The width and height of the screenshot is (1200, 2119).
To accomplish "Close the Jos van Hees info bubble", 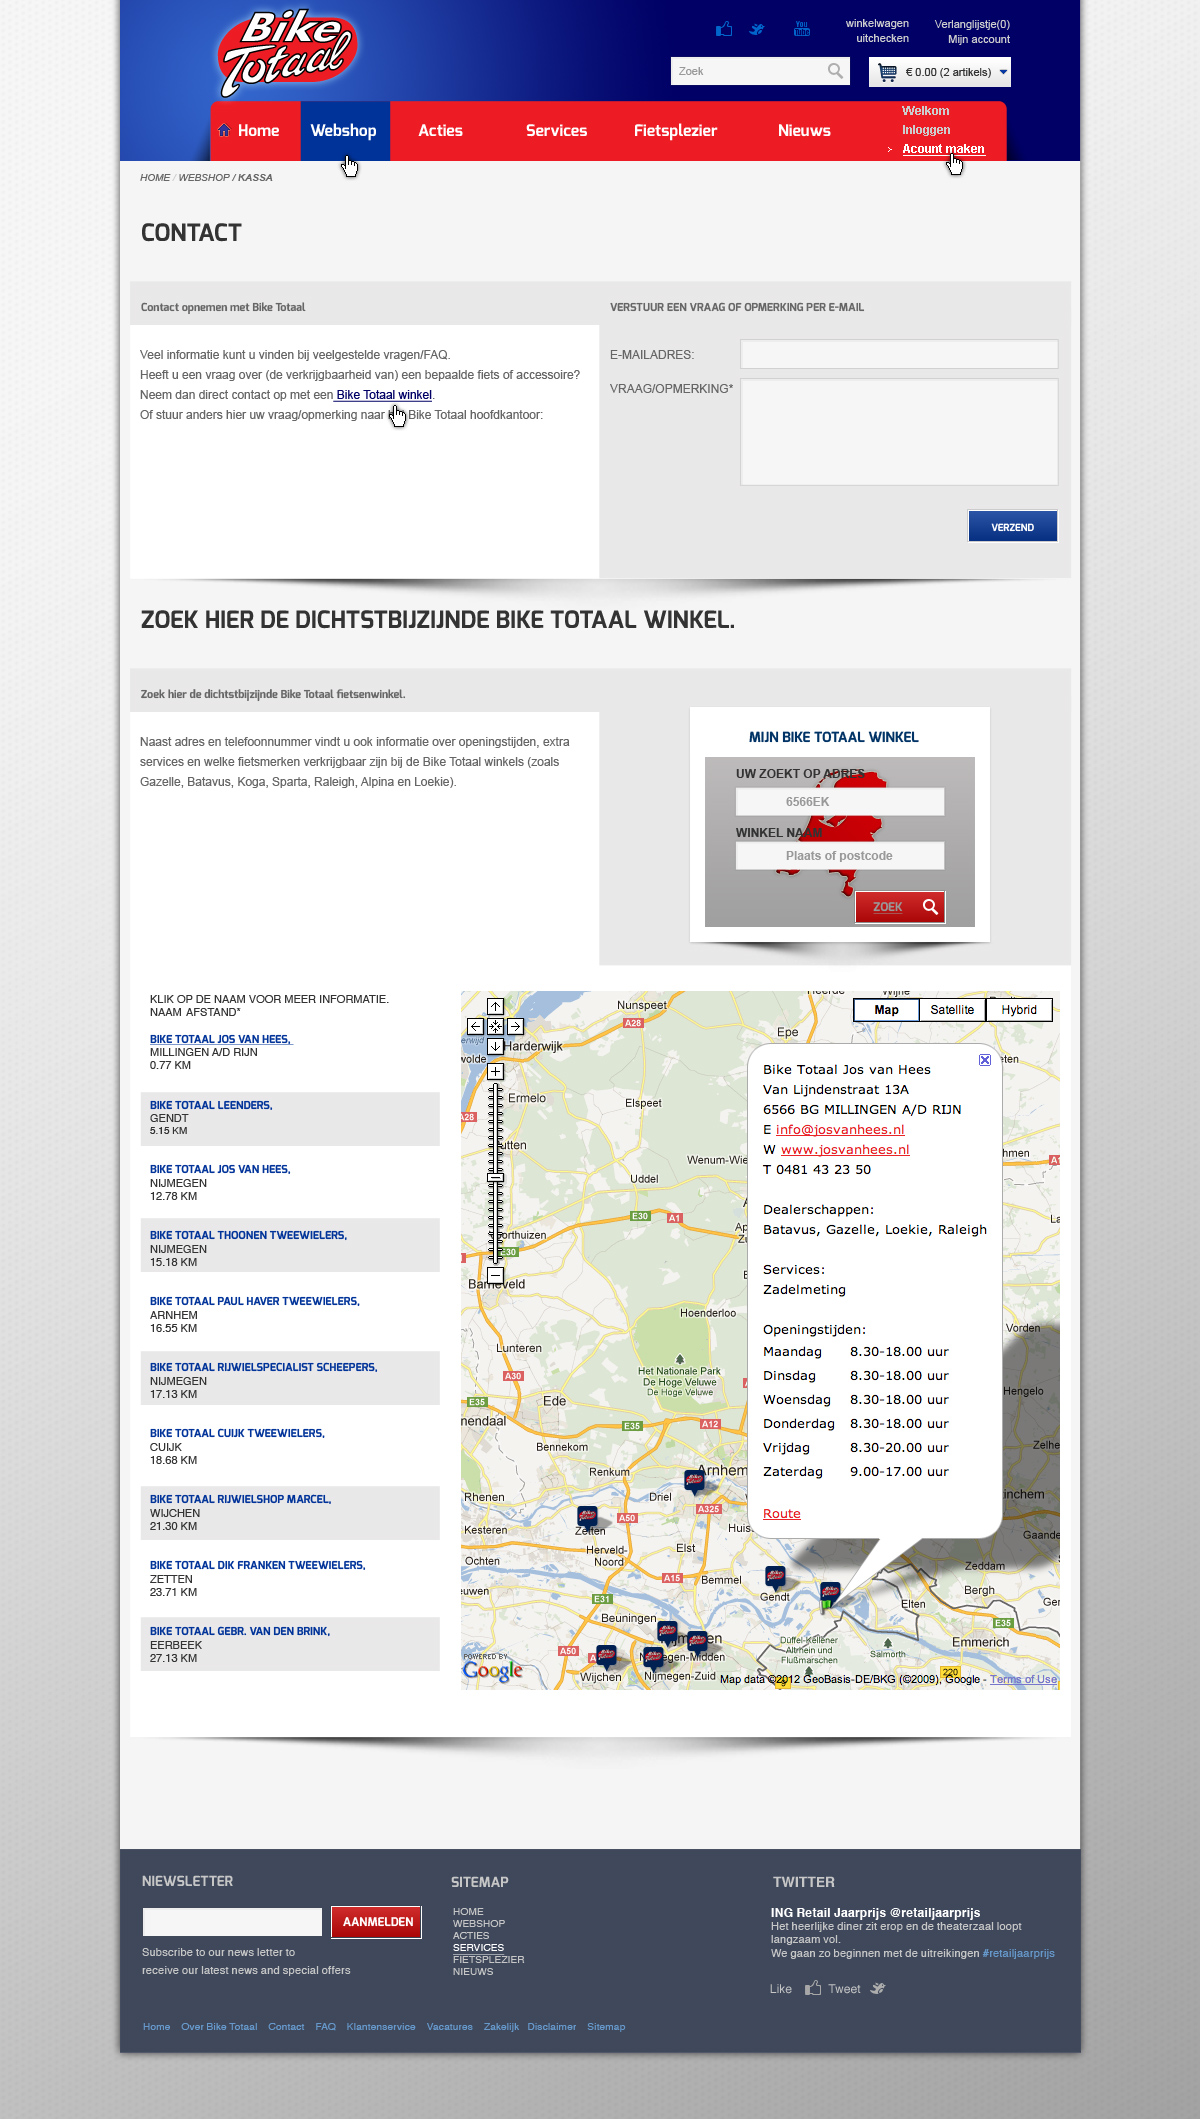I will pyautogui.click(x=985, y=1060).
